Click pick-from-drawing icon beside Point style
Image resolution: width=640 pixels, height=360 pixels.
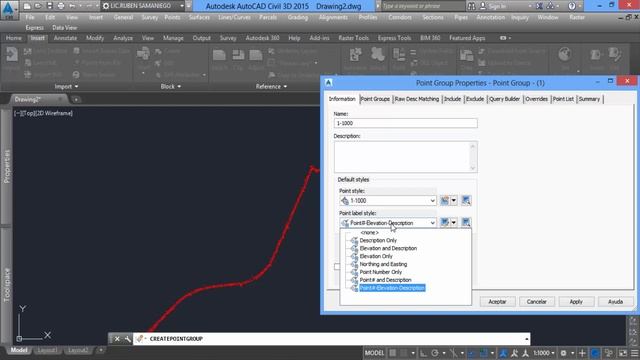[x=466, y=200]
